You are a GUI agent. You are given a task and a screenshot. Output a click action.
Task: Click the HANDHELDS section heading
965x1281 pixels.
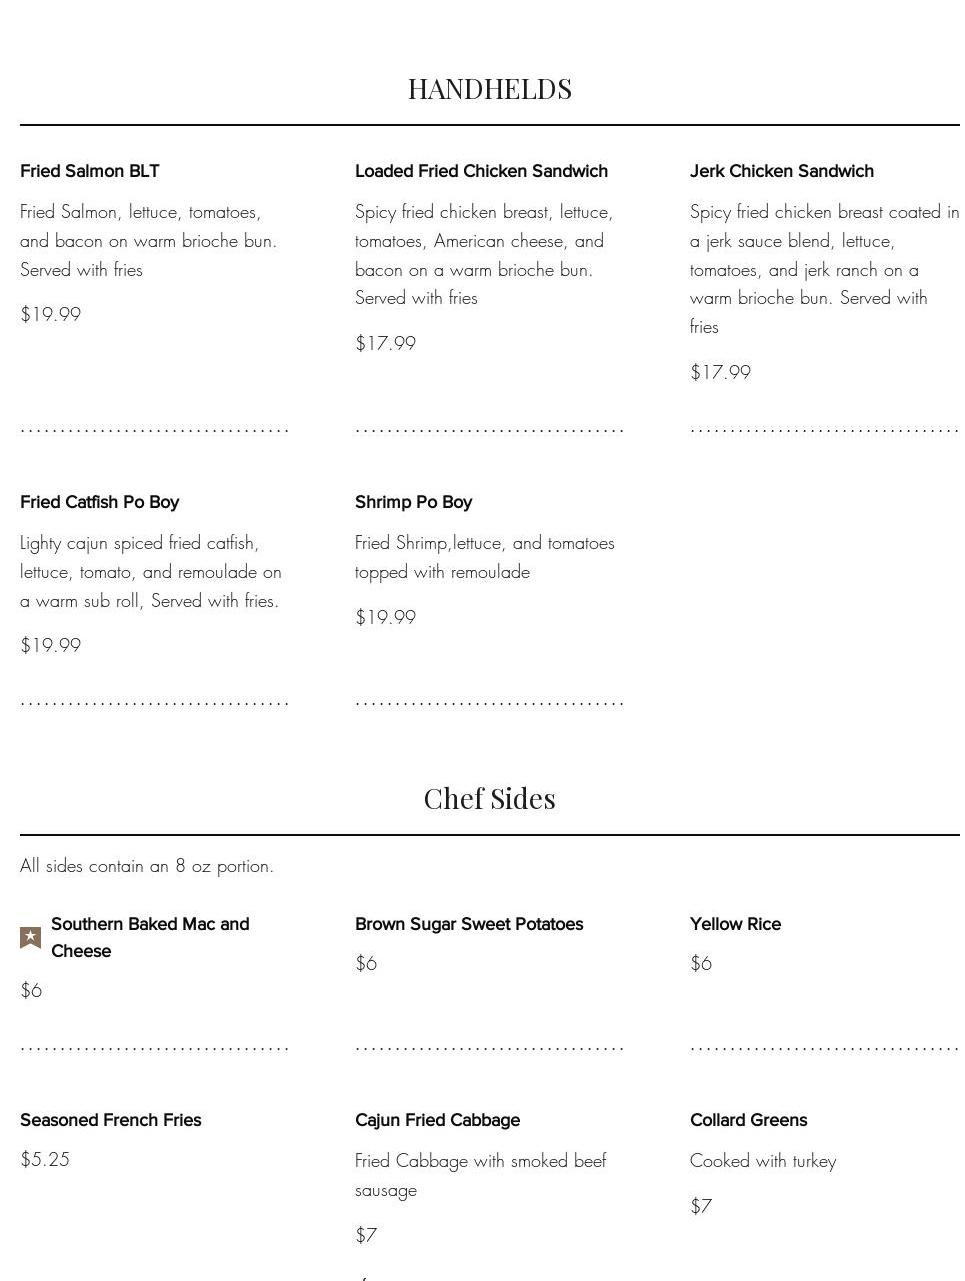[490, 89]
